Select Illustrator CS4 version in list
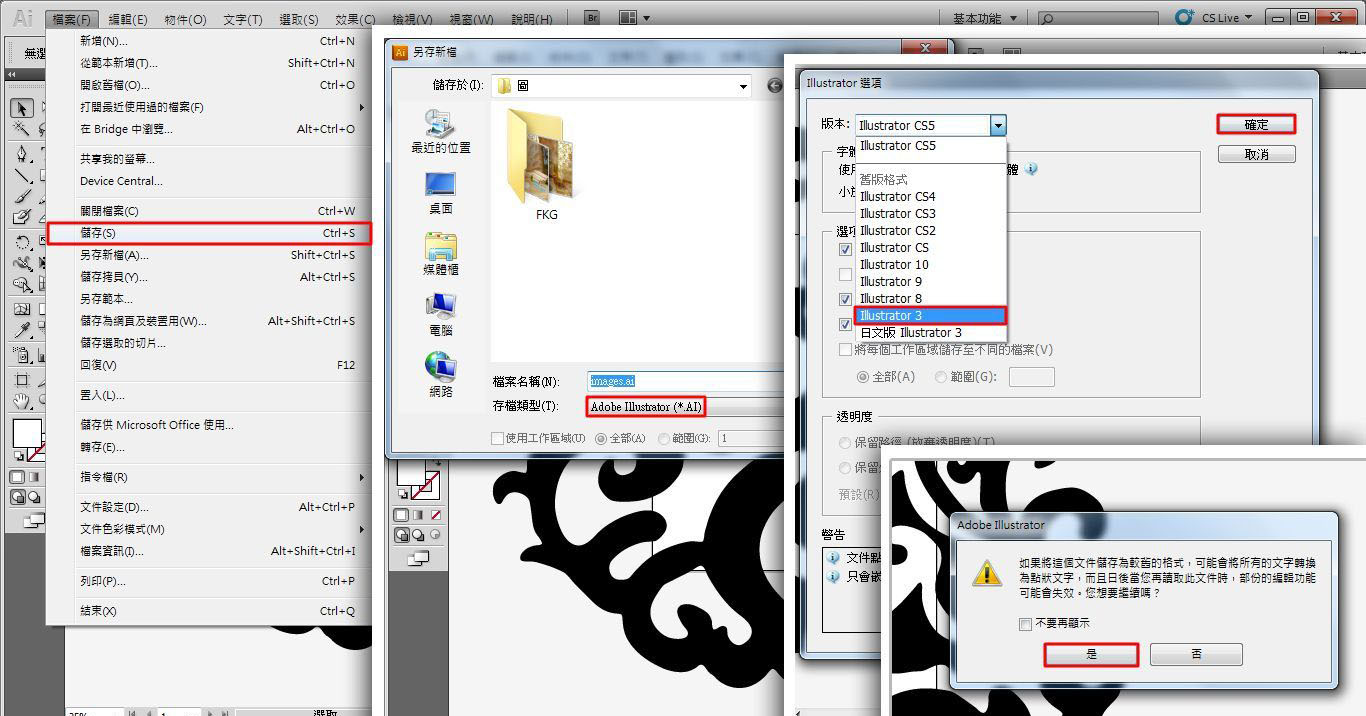Image resolution: width=1366 pixels, height=716 pixels. click(x=931, y=196)
